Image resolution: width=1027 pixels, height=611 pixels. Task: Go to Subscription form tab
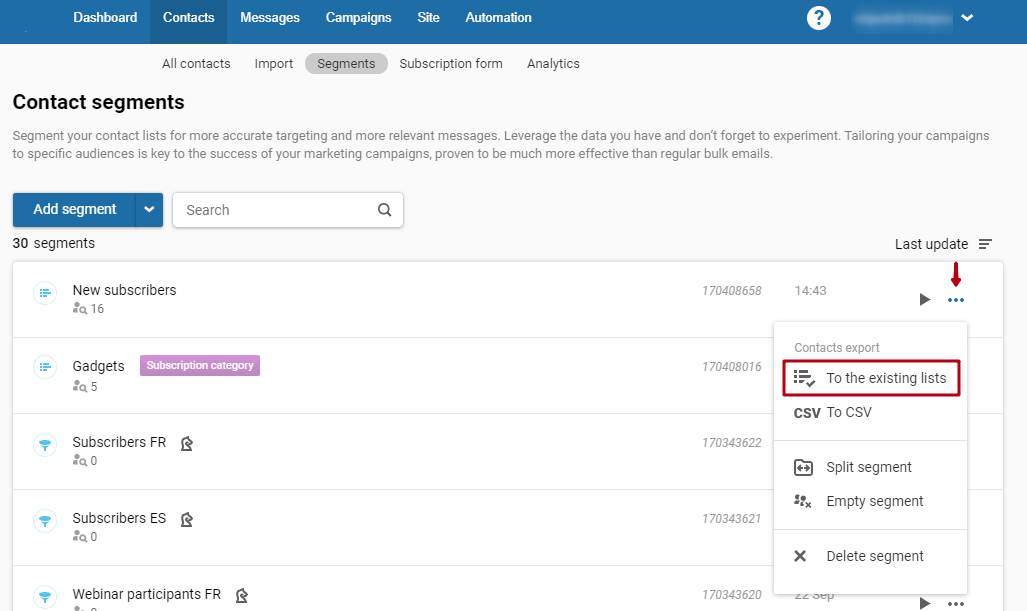pyautogui.click(x=451, y=64)
